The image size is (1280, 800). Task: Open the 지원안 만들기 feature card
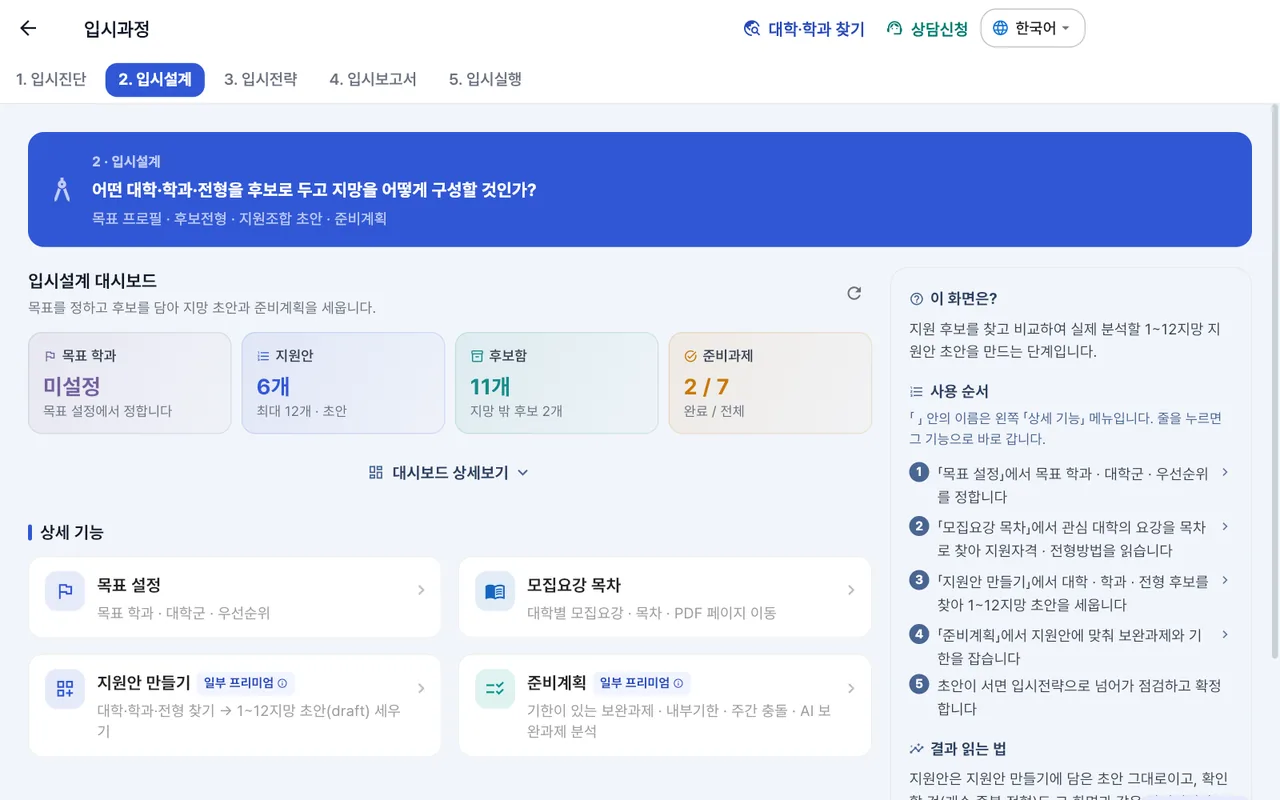pos(235,706)
